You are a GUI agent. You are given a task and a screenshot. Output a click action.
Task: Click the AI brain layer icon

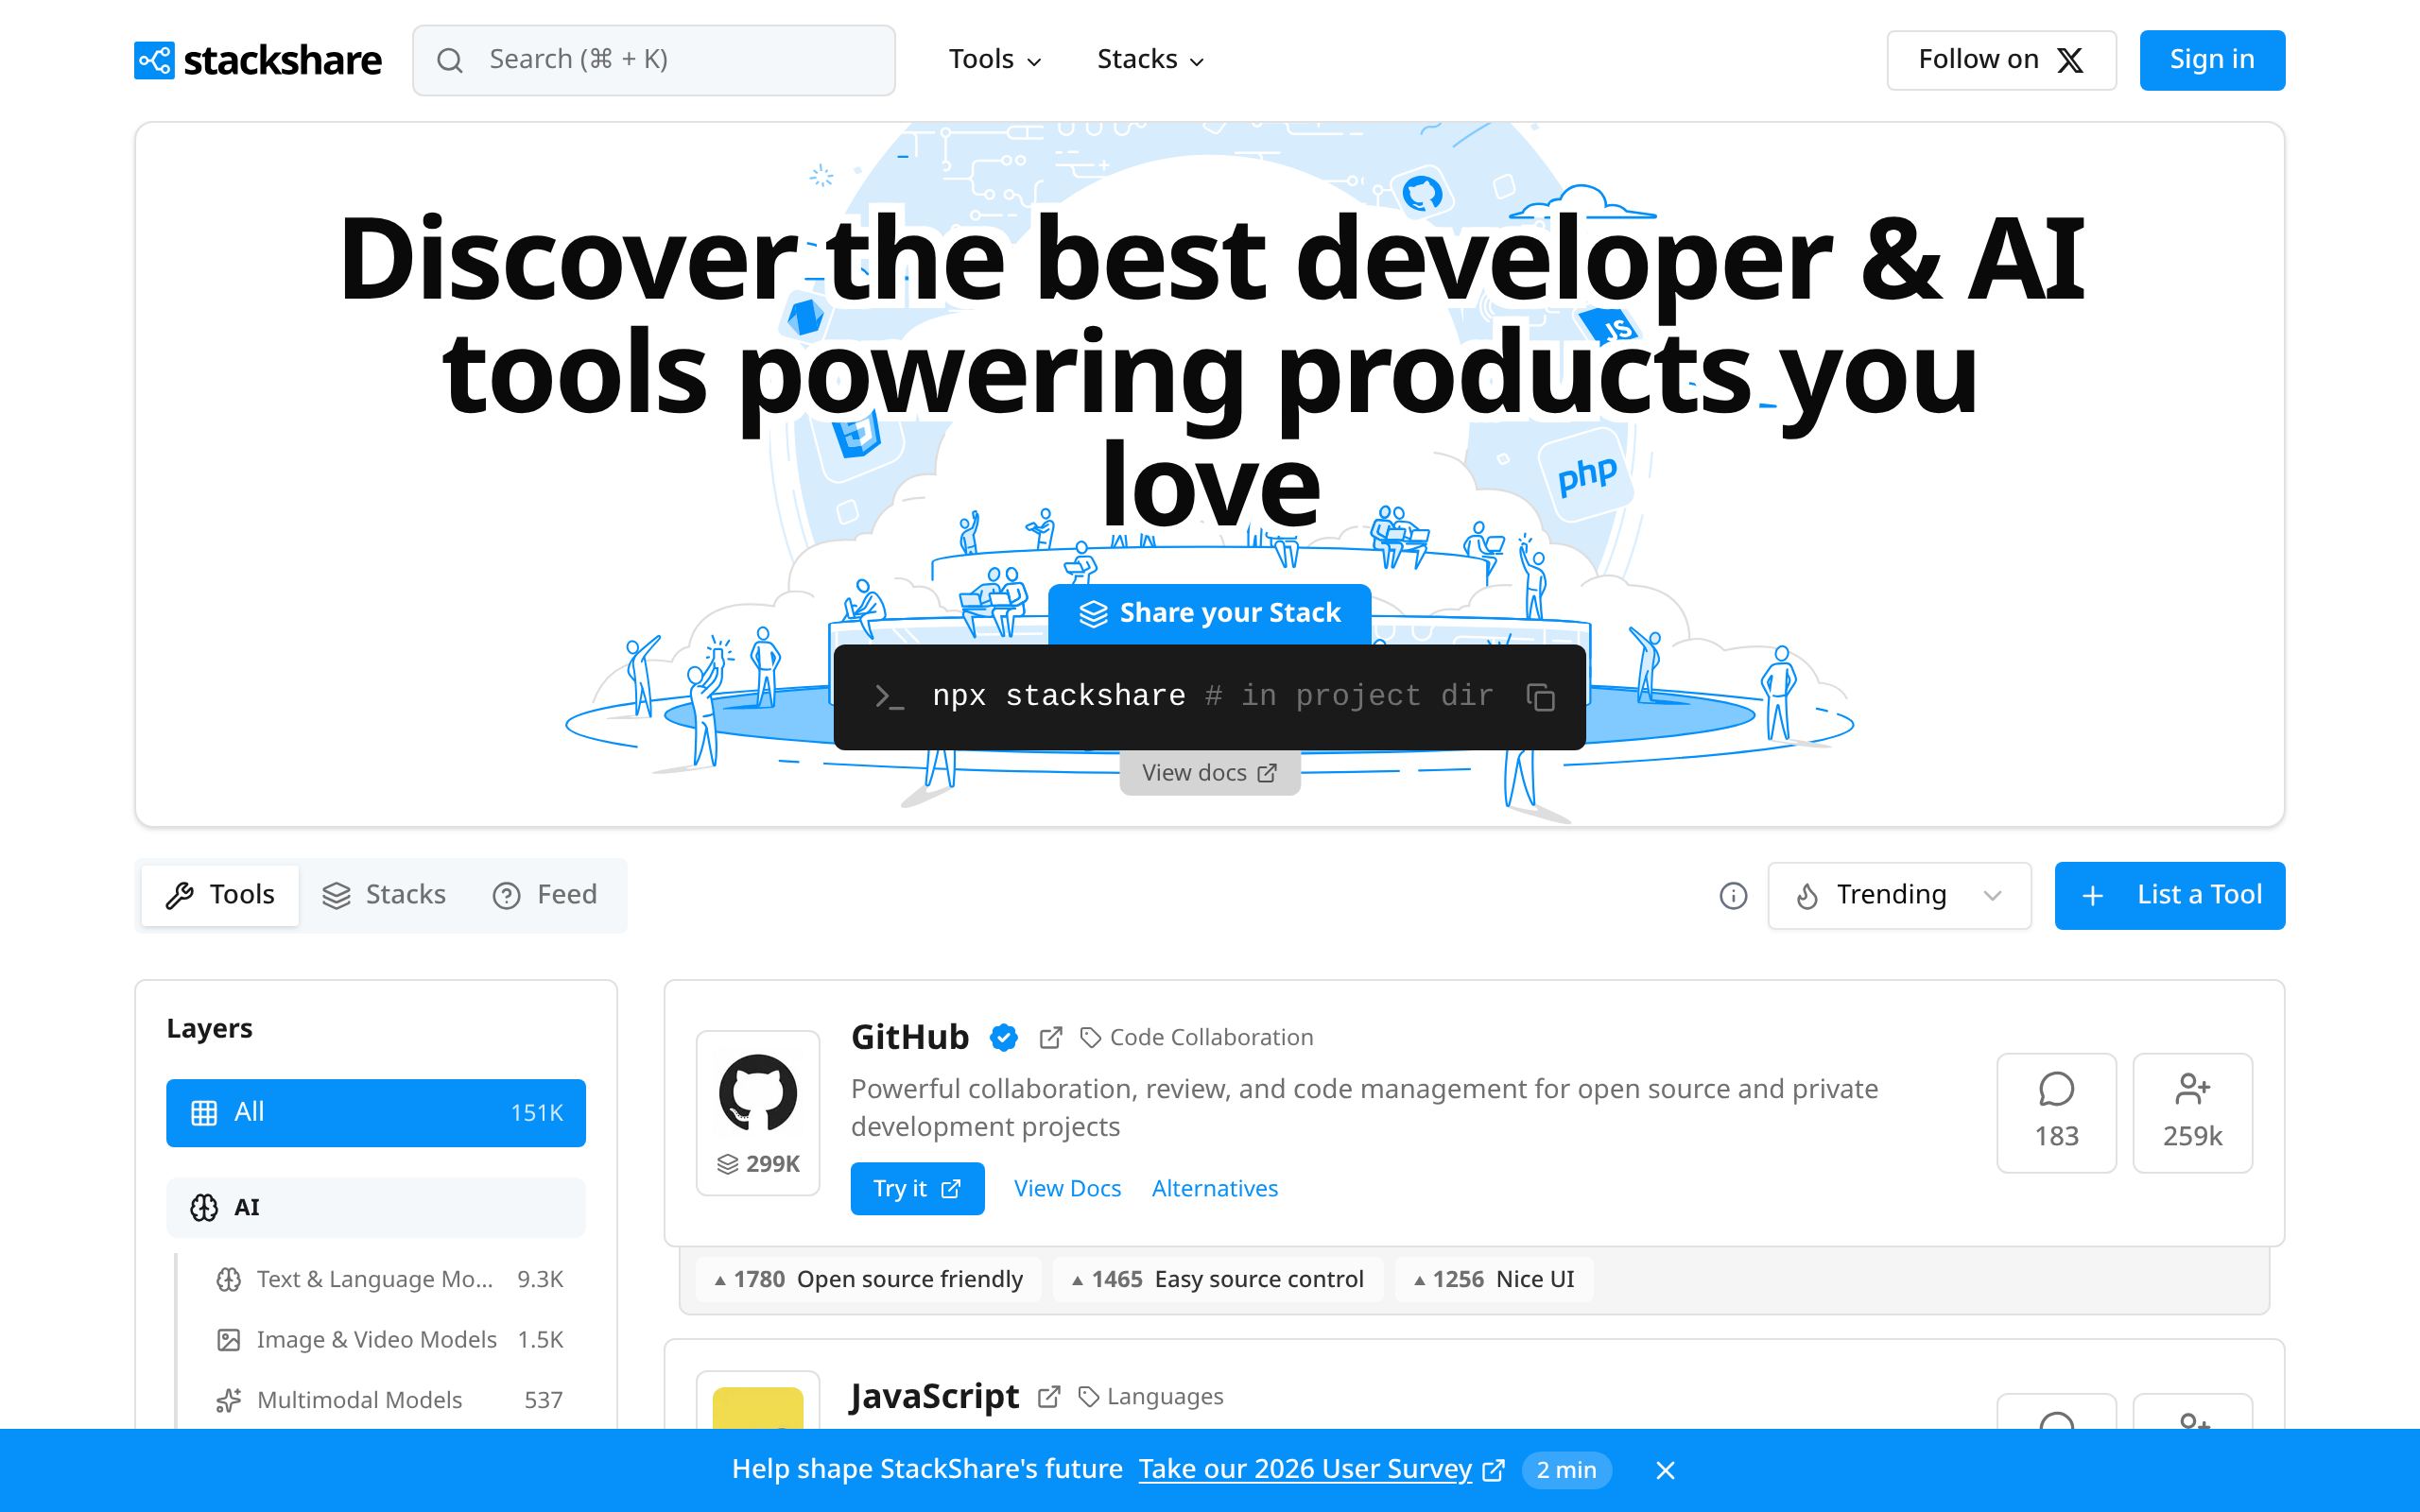click(204, 1208)
